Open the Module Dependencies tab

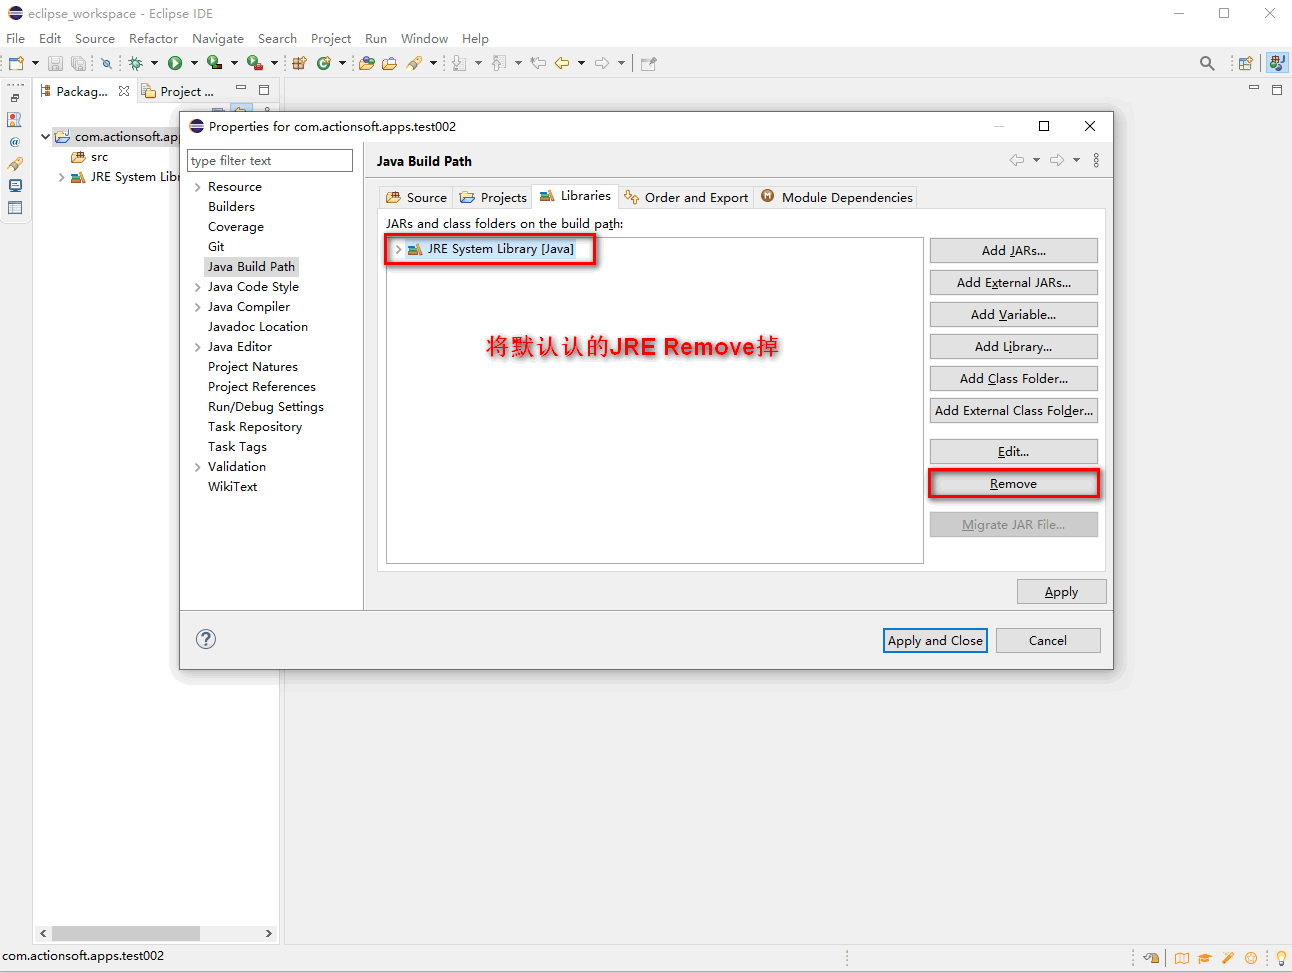[x=837, y=197]
